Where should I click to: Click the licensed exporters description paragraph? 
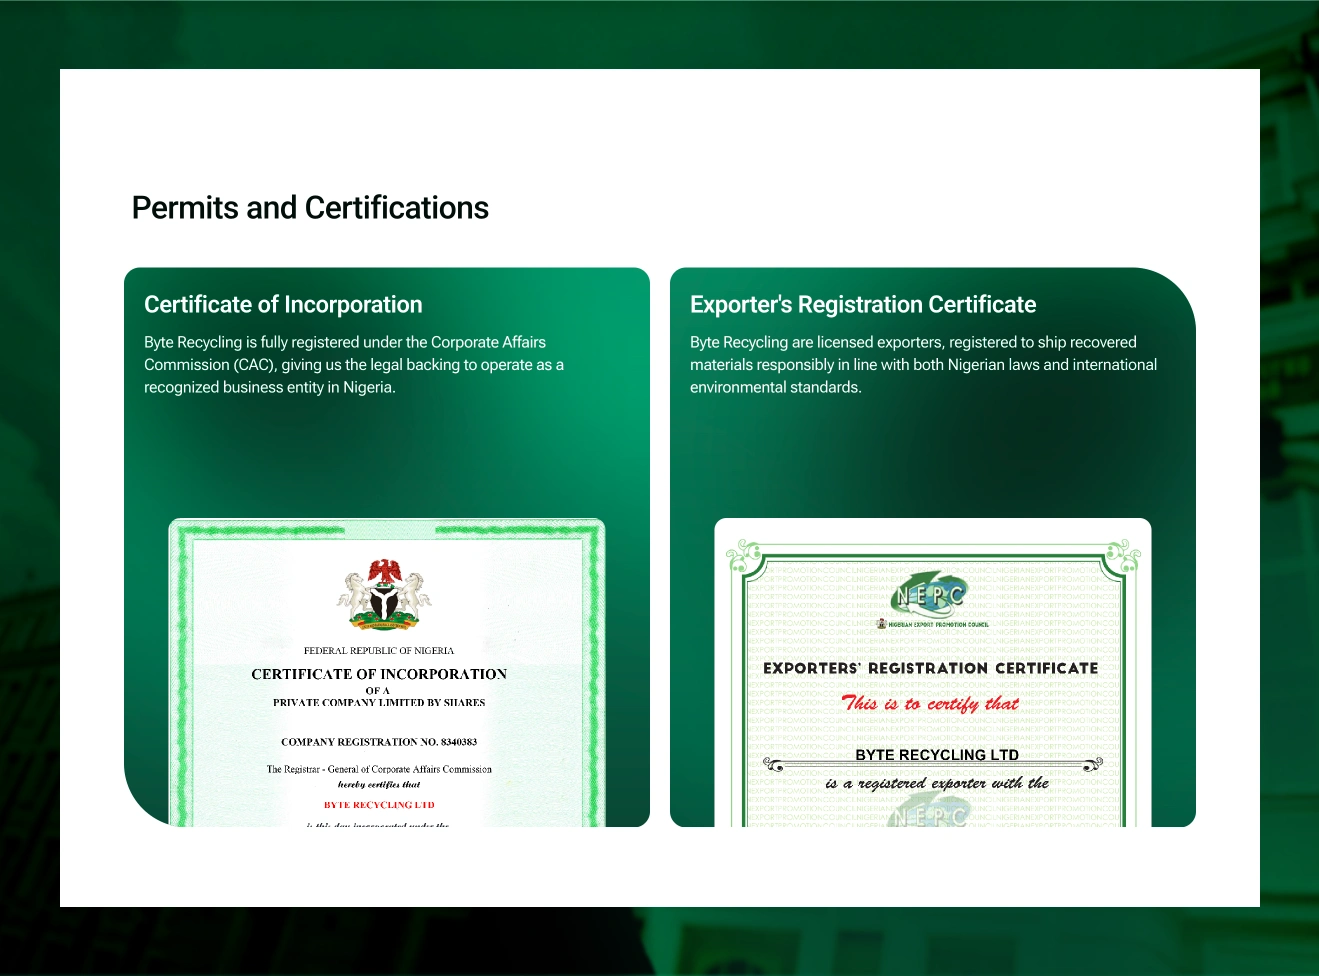[x=923, y=365]
